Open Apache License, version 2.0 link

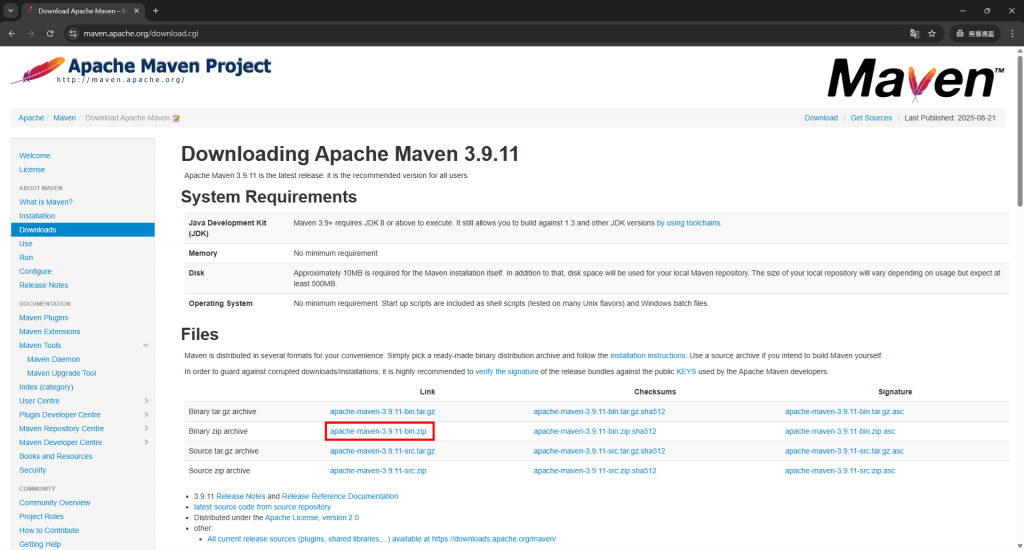click(312, 517)
